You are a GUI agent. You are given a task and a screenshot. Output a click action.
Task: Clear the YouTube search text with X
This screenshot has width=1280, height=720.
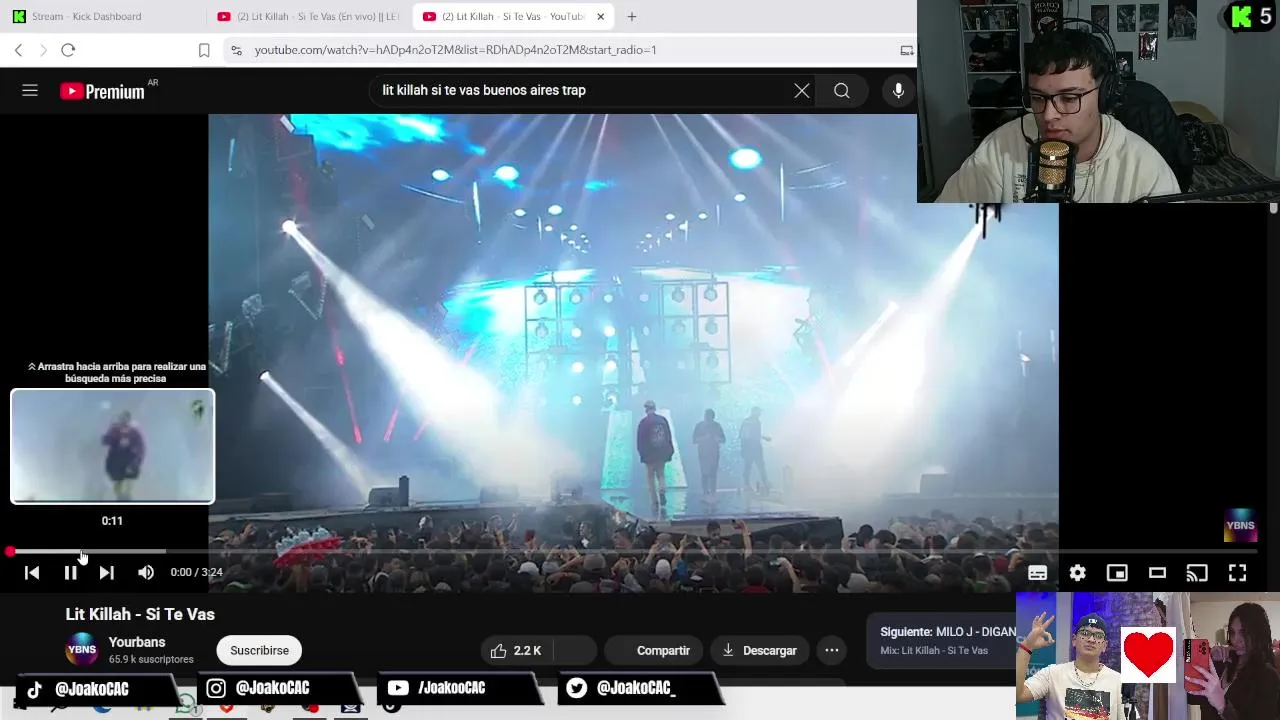[x=802, y=90]
